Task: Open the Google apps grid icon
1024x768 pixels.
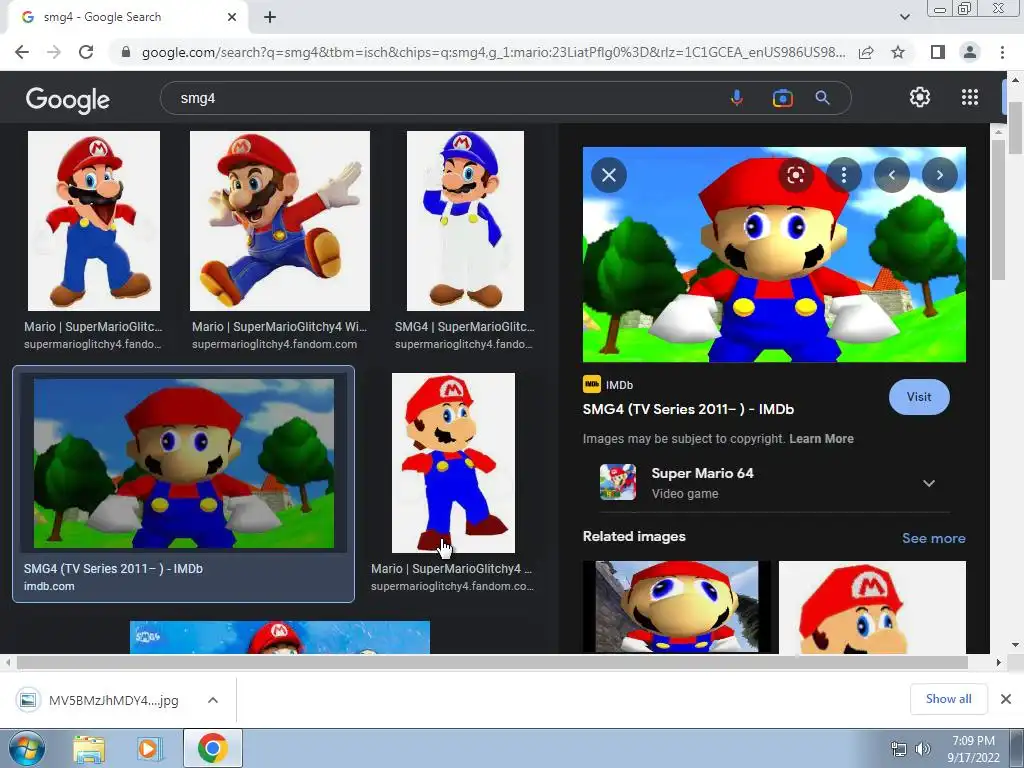Action: [x=970, y=97]
